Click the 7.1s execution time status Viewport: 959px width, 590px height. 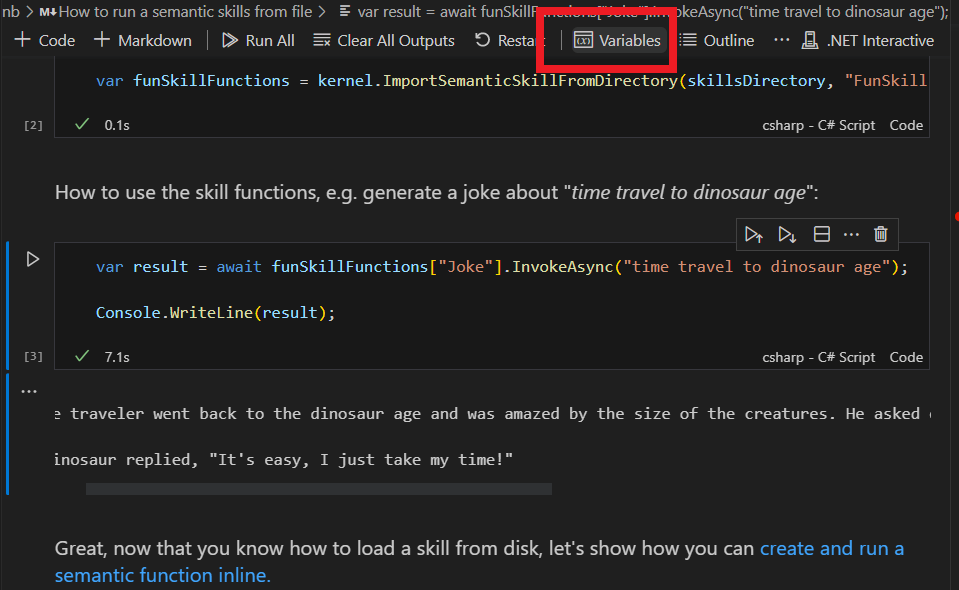click(x=117, y=357)
